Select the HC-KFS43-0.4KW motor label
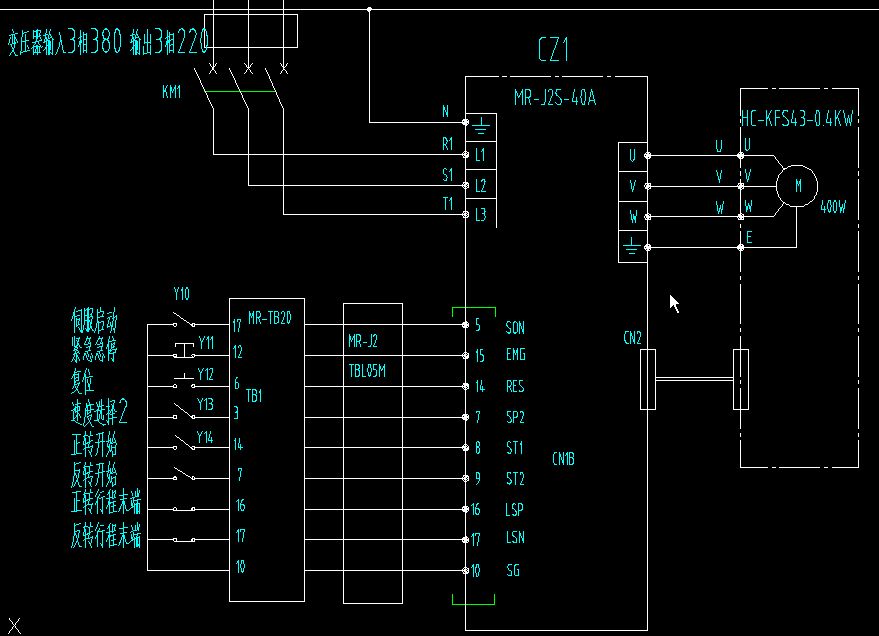 [797, 120]
